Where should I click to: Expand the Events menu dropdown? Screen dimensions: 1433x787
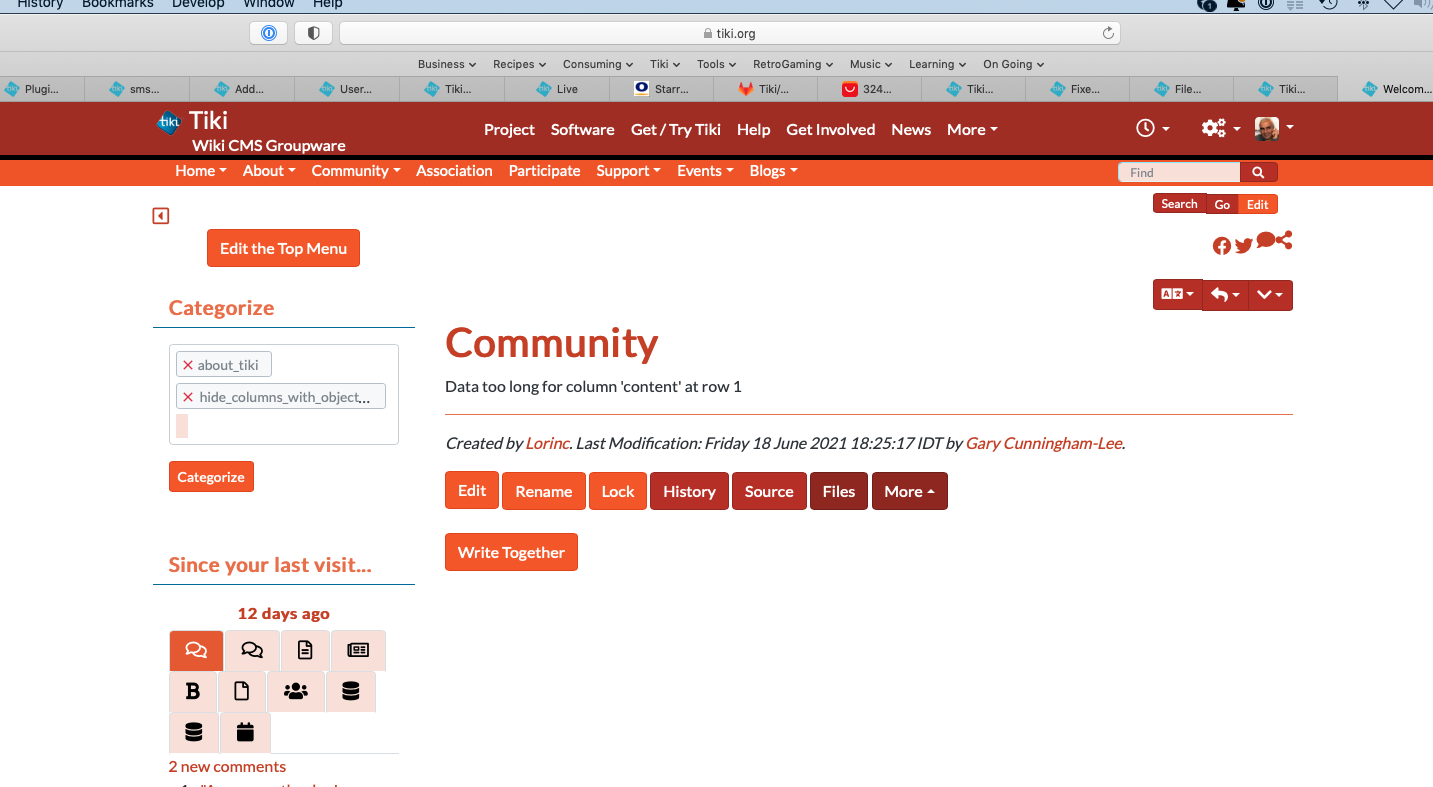click(x=705, y=171)
